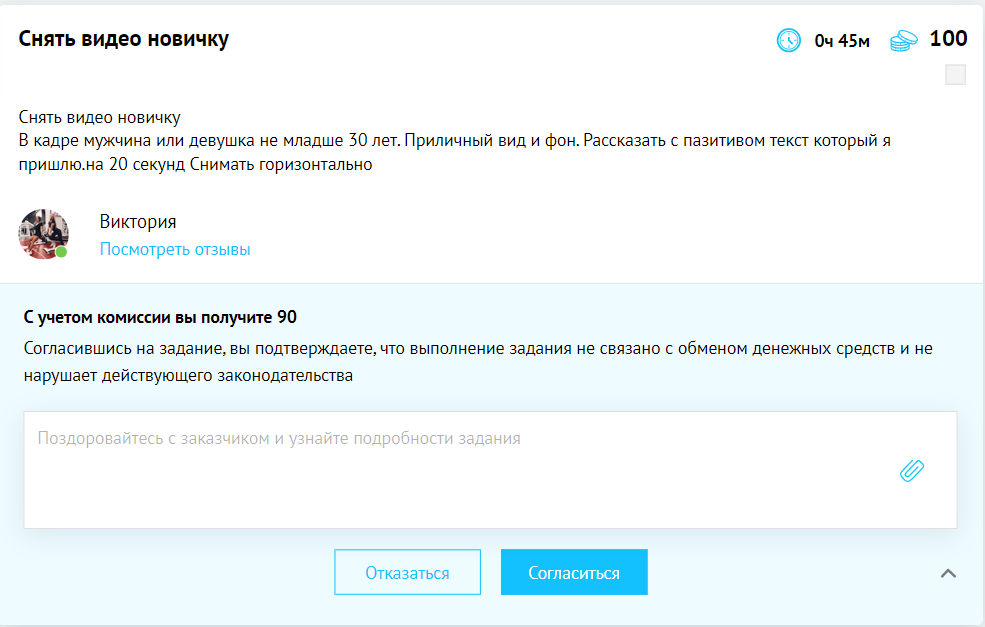The width and height of the screenshot is (985, 627).
Task: Click the С учетом комиссии вы получите 90 line
Action: [x=160, y=317]
